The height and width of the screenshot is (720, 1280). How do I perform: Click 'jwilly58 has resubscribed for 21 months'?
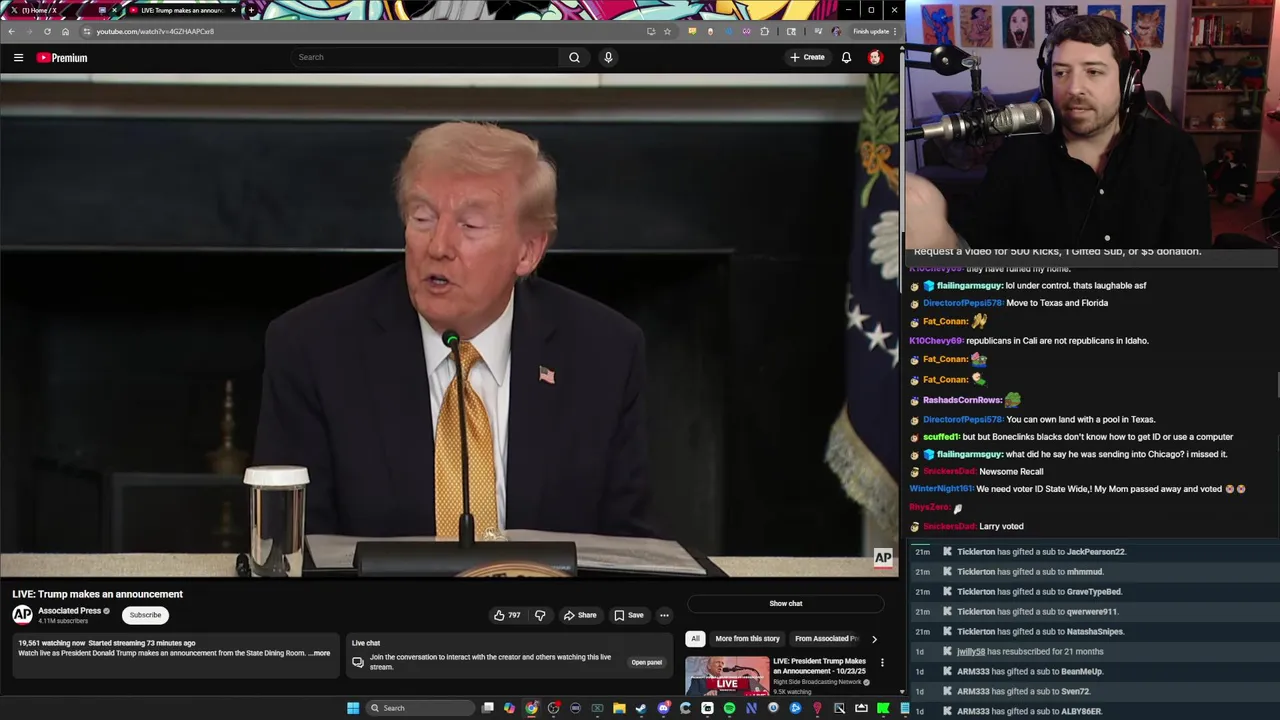pyautogui.click(x=1030, y=652)
